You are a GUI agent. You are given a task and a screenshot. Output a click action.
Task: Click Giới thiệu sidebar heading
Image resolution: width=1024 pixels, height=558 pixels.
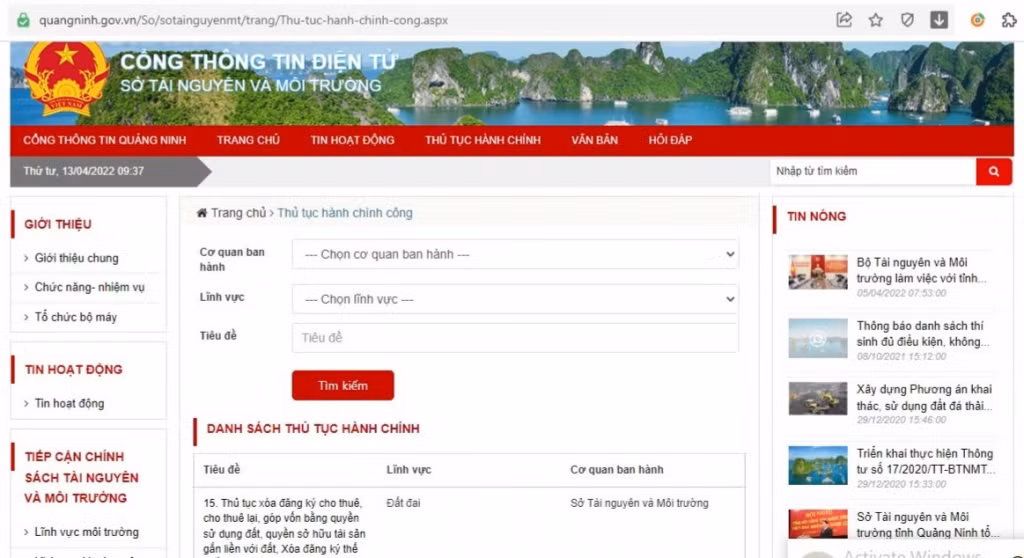pos(57,224)
